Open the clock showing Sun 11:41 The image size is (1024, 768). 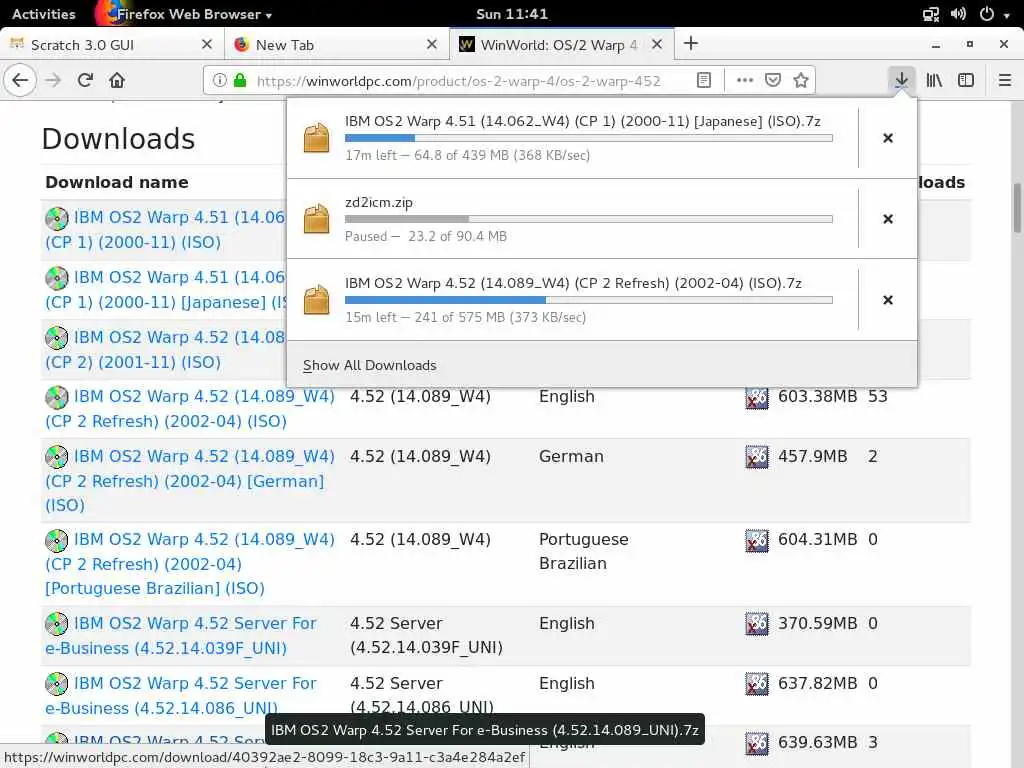[512, 14]
